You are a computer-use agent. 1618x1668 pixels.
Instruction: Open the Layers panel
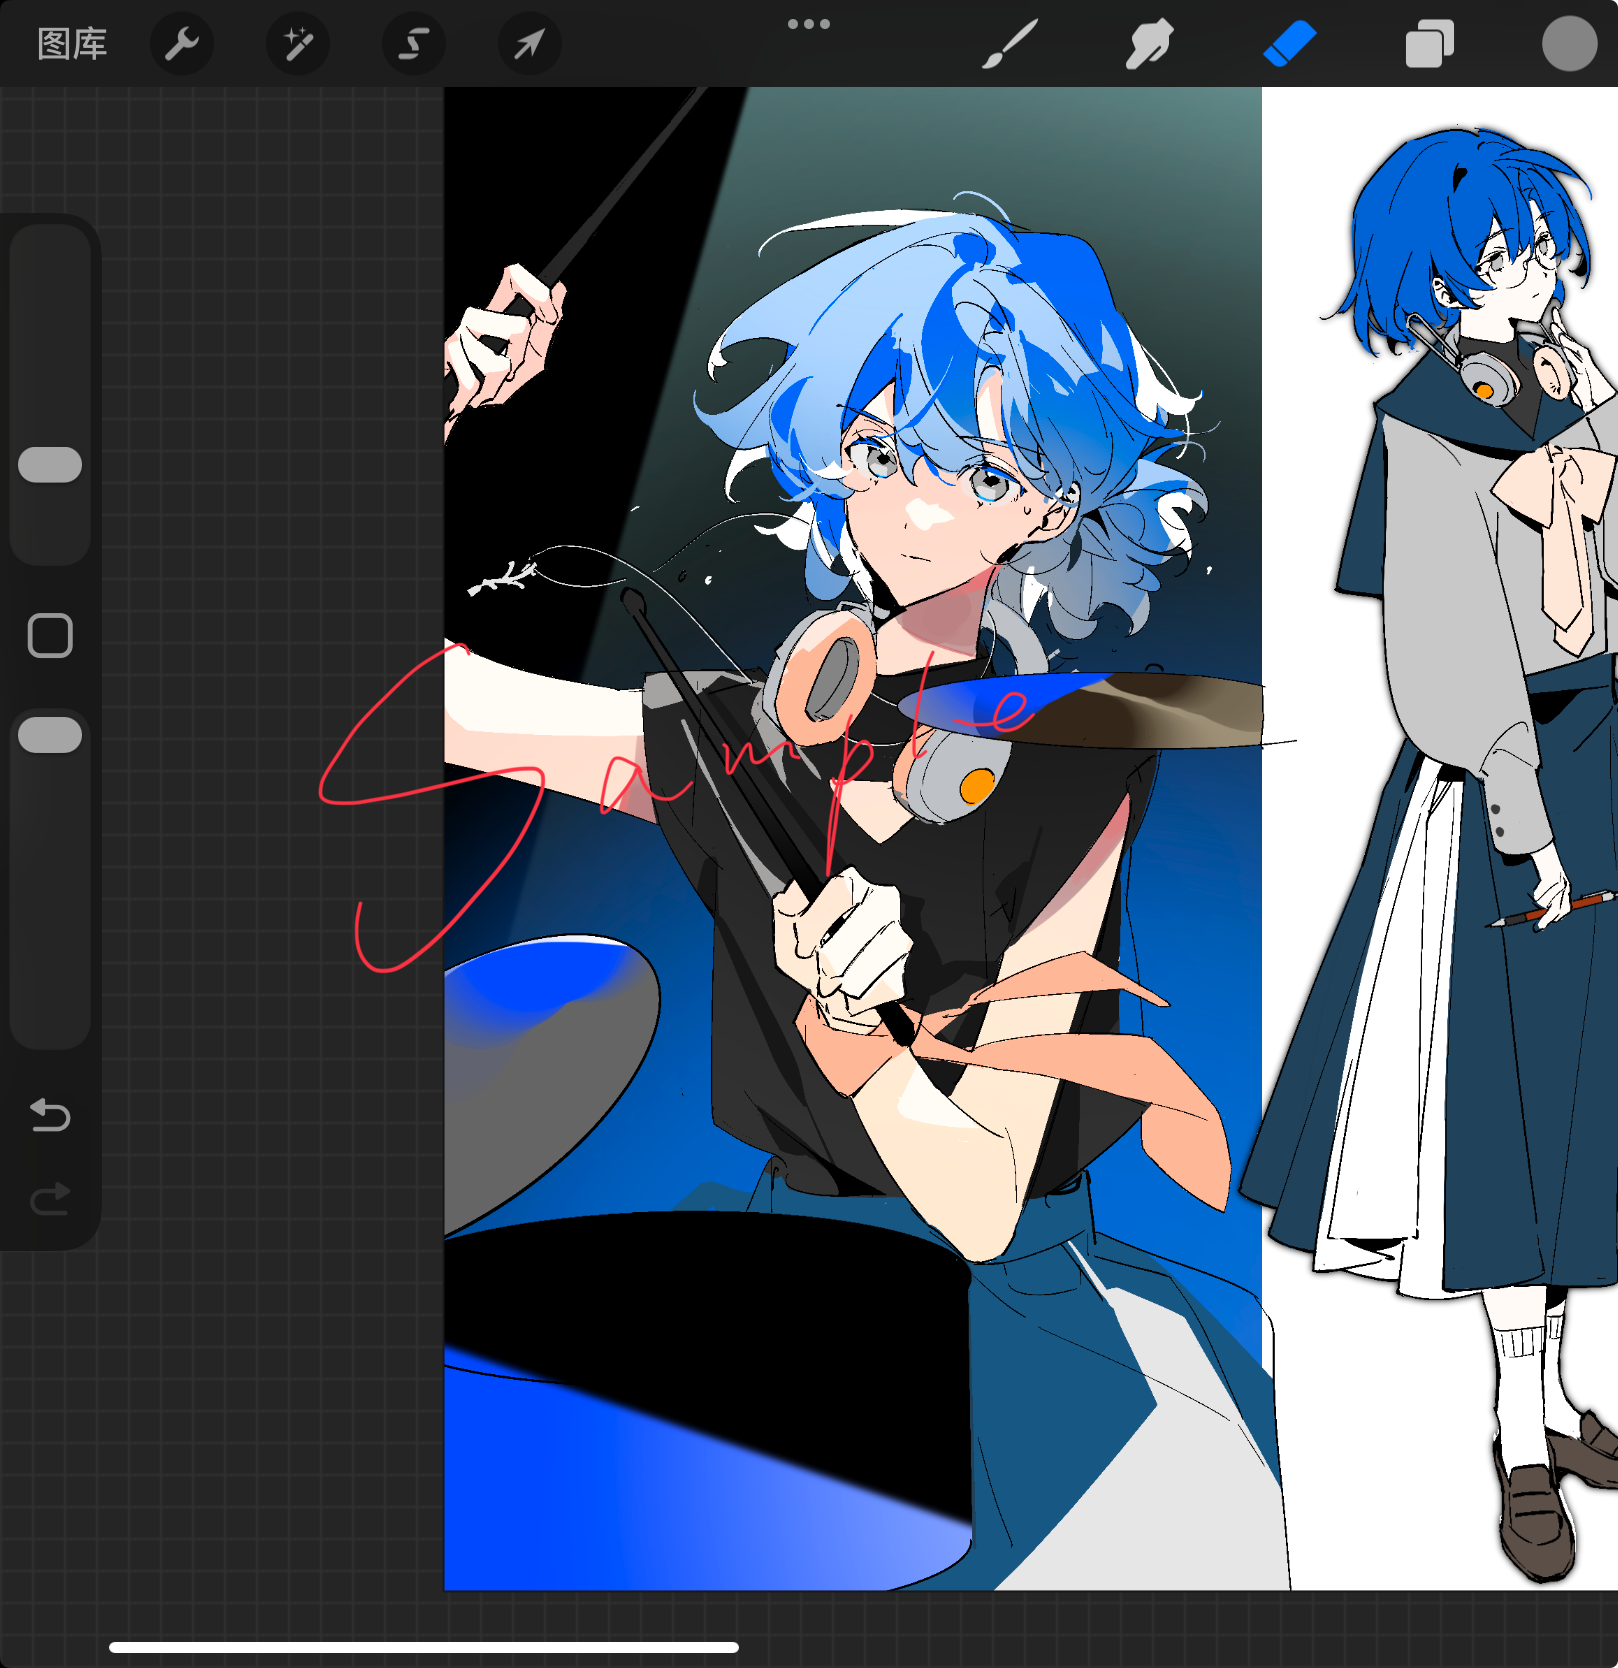pos(1429,44)
